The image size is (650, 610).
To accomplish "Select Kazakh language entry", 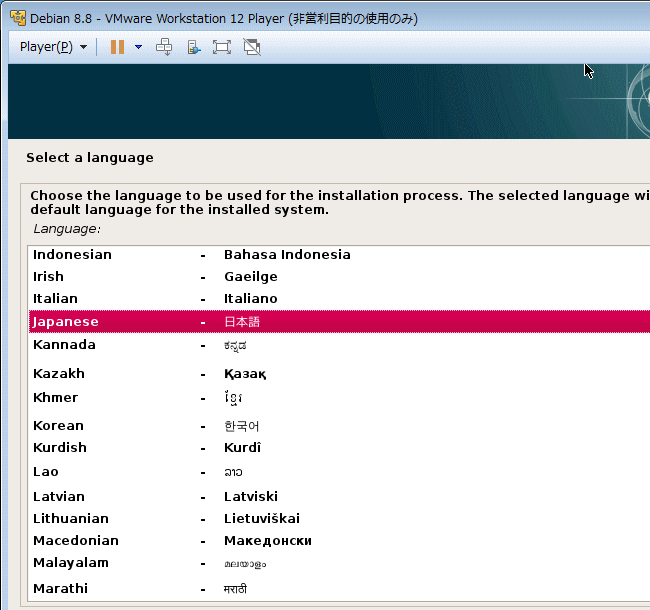I will click(x=339, y=373).
